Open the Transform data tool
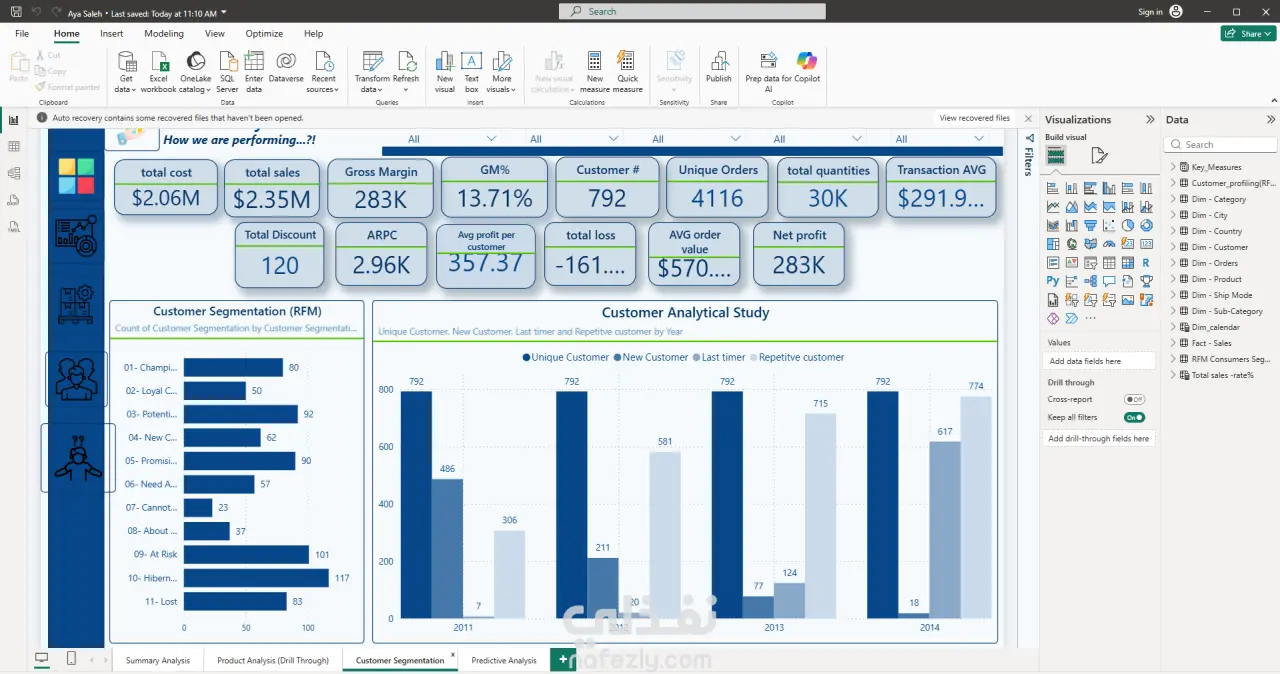The height and width of the screenshot is (674, 1280). pyautogui.click(x=372, y=71)
